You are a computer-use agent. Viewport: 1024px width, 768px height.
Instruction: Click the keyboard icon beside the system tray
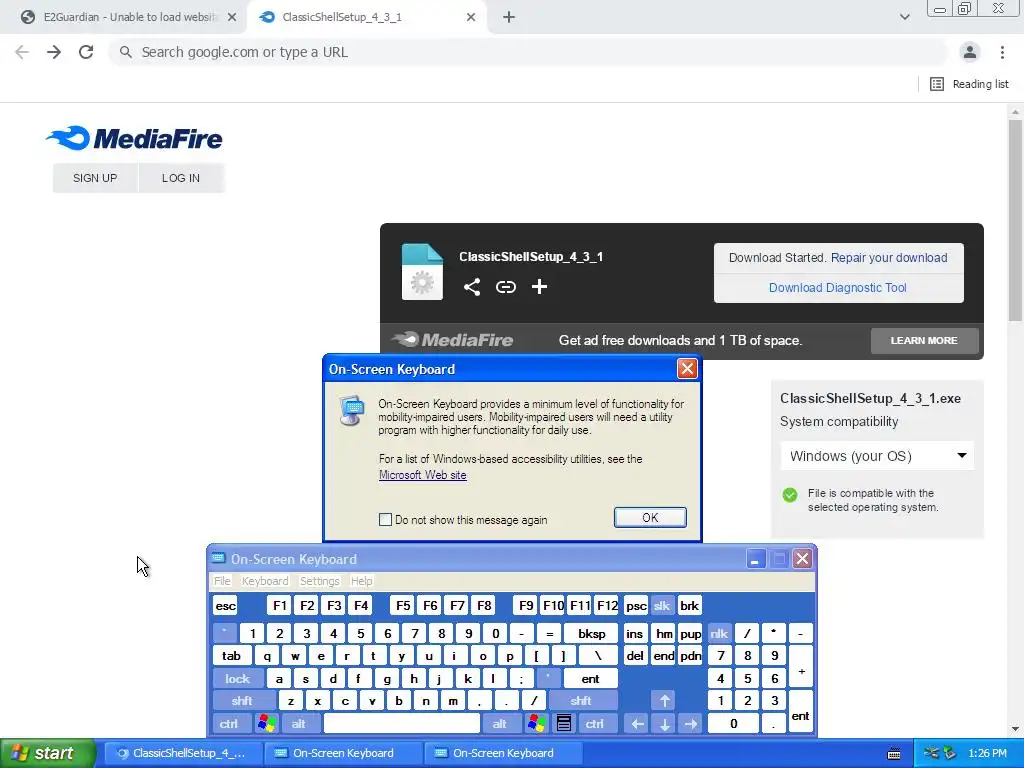894,754
